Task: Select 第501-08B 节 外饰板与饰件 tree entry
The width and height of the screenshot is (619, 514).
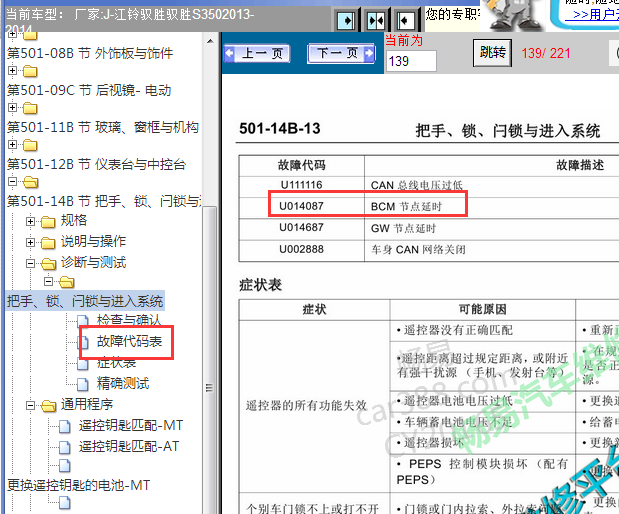Action: 90,53
